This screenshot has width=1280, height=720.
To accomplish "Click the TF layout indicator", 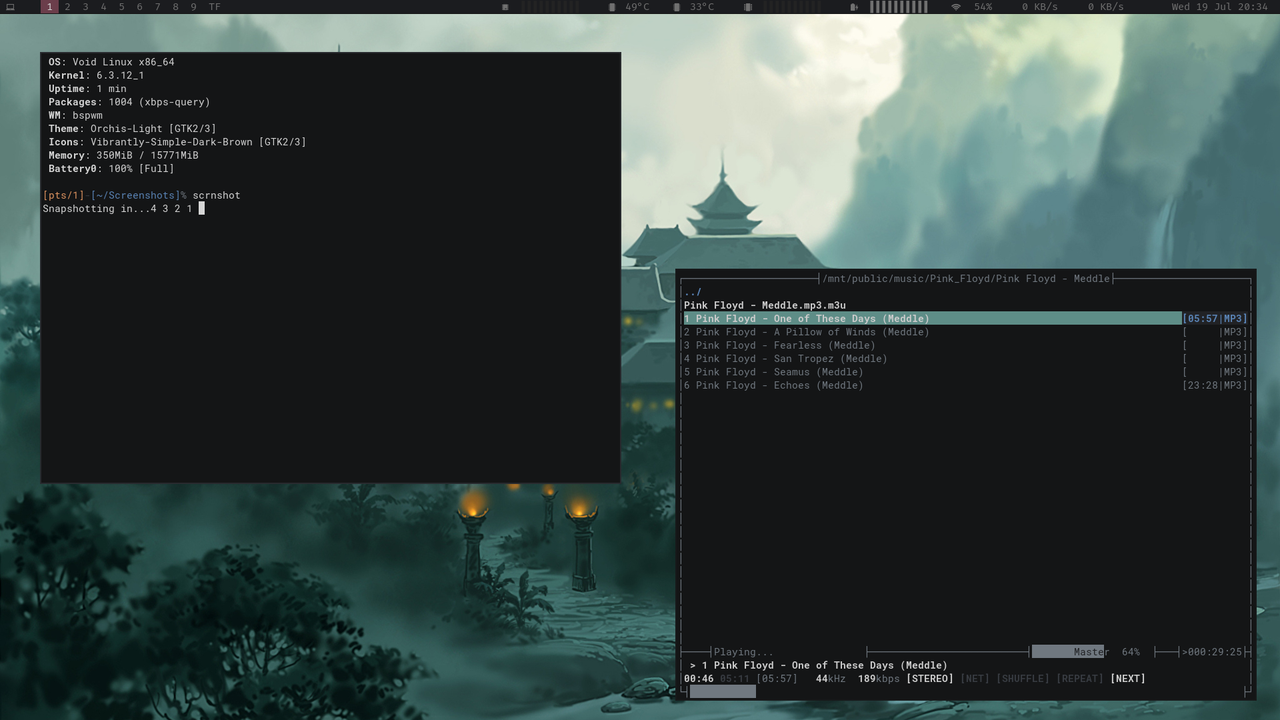I will click(215, 7).
